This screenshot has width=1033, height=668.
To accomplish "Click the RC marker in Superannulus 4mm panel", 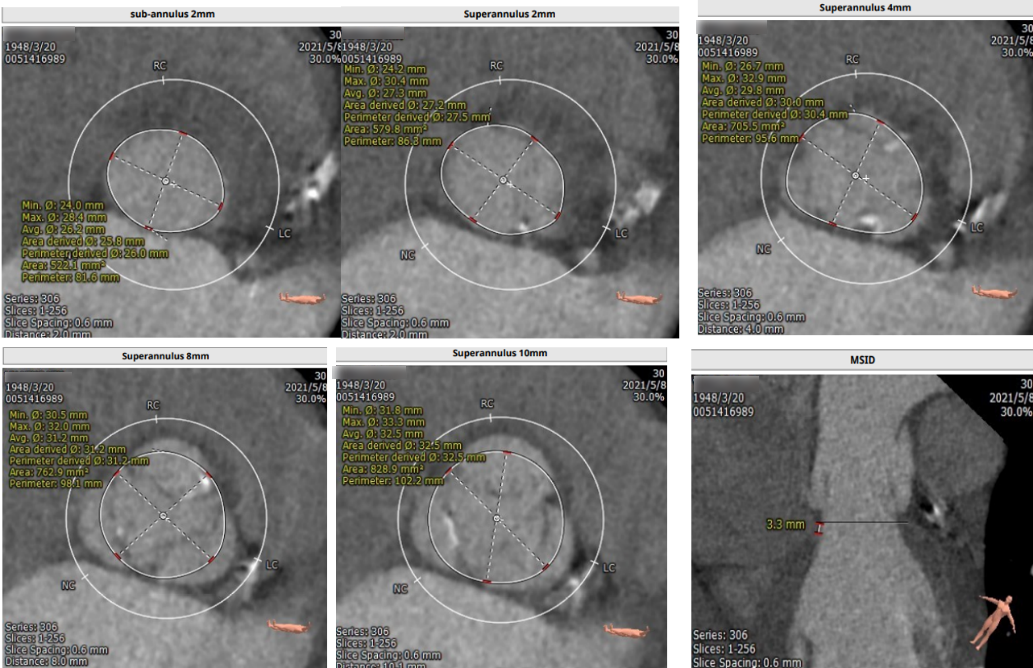I will point(852,59).
